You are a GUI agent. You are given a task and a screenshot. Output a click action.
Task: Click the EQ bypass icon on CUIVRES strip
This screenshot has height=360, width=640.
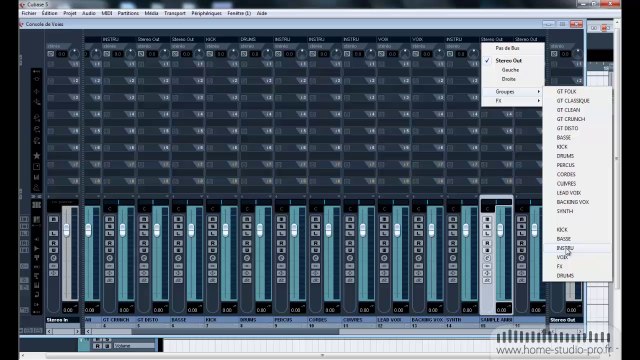(349, 273)
